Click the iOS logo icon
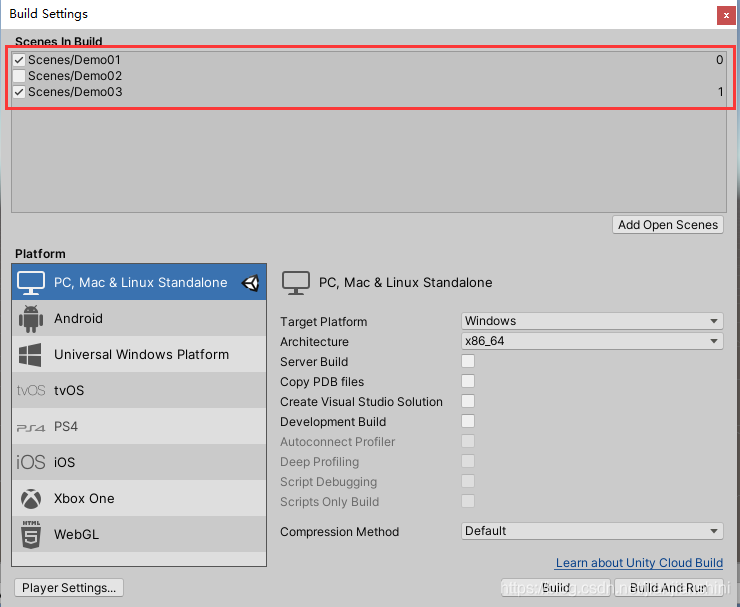The width and height of the screenshot is (740, 607). click(x=31, y=462)
